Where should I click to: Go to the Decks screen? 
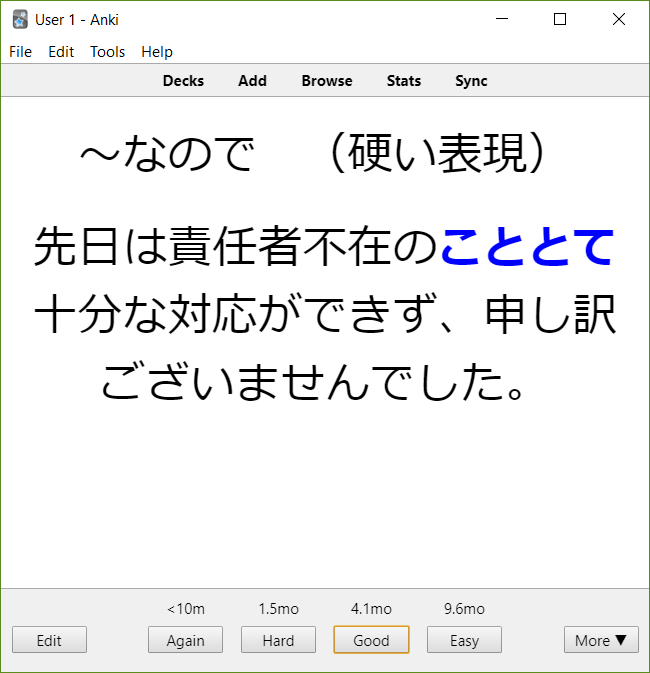coord(183,81)
